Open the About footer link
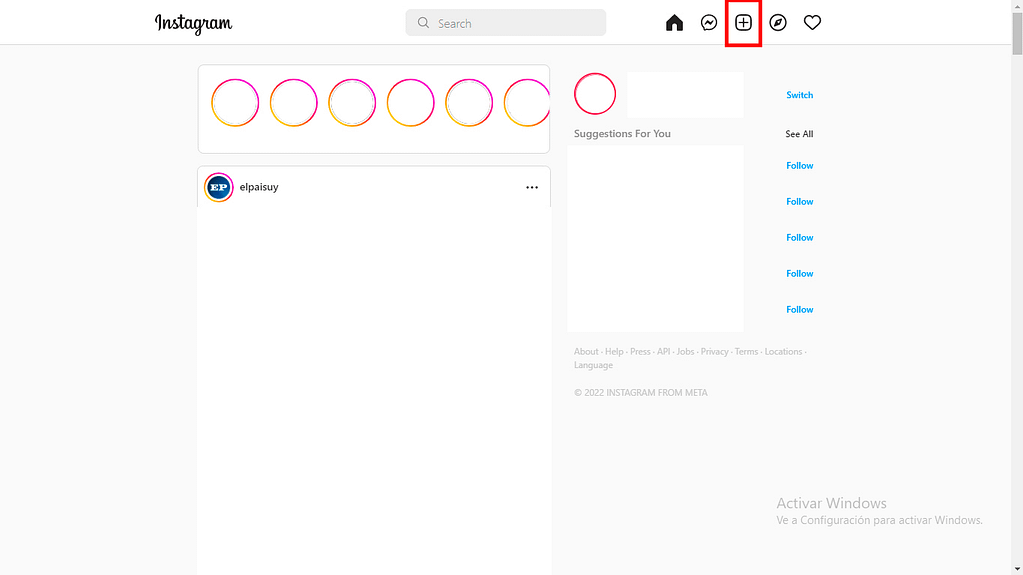This screenshot has width=1023, height=575. [586, 351]
